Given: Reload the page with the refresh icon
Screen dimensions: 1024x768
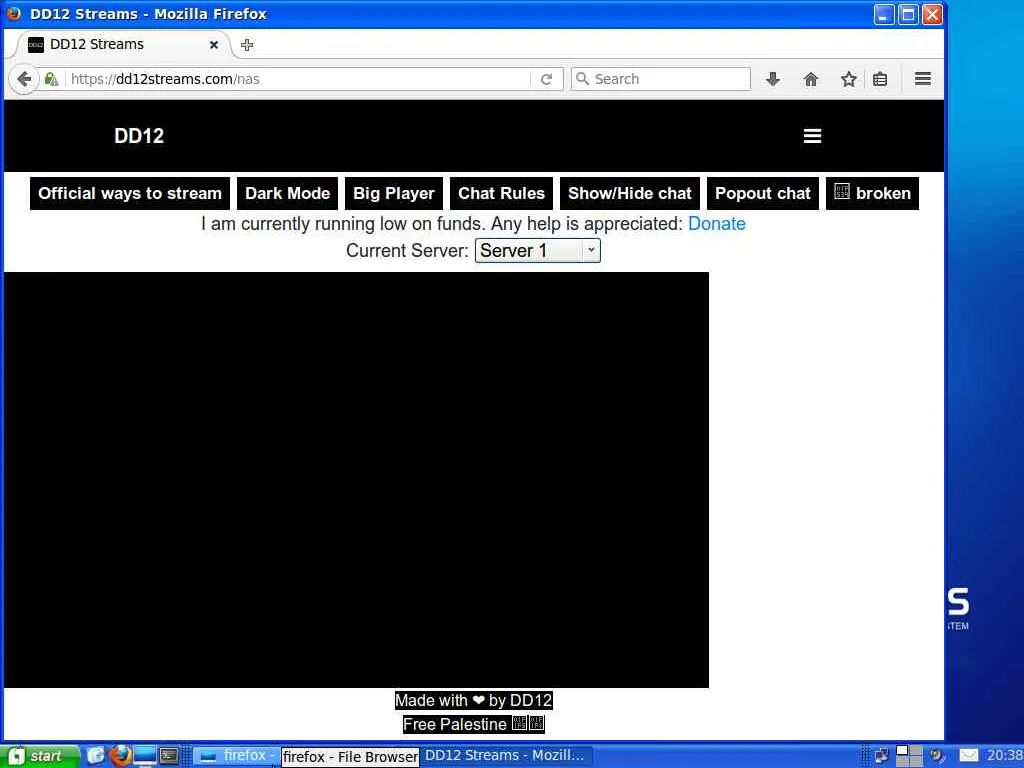Looking at the screenshot, I should click(547, 79).
